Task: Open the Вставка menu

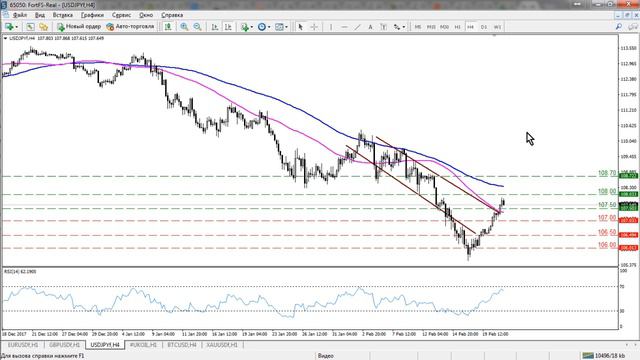Action: (x=63, y=15)
